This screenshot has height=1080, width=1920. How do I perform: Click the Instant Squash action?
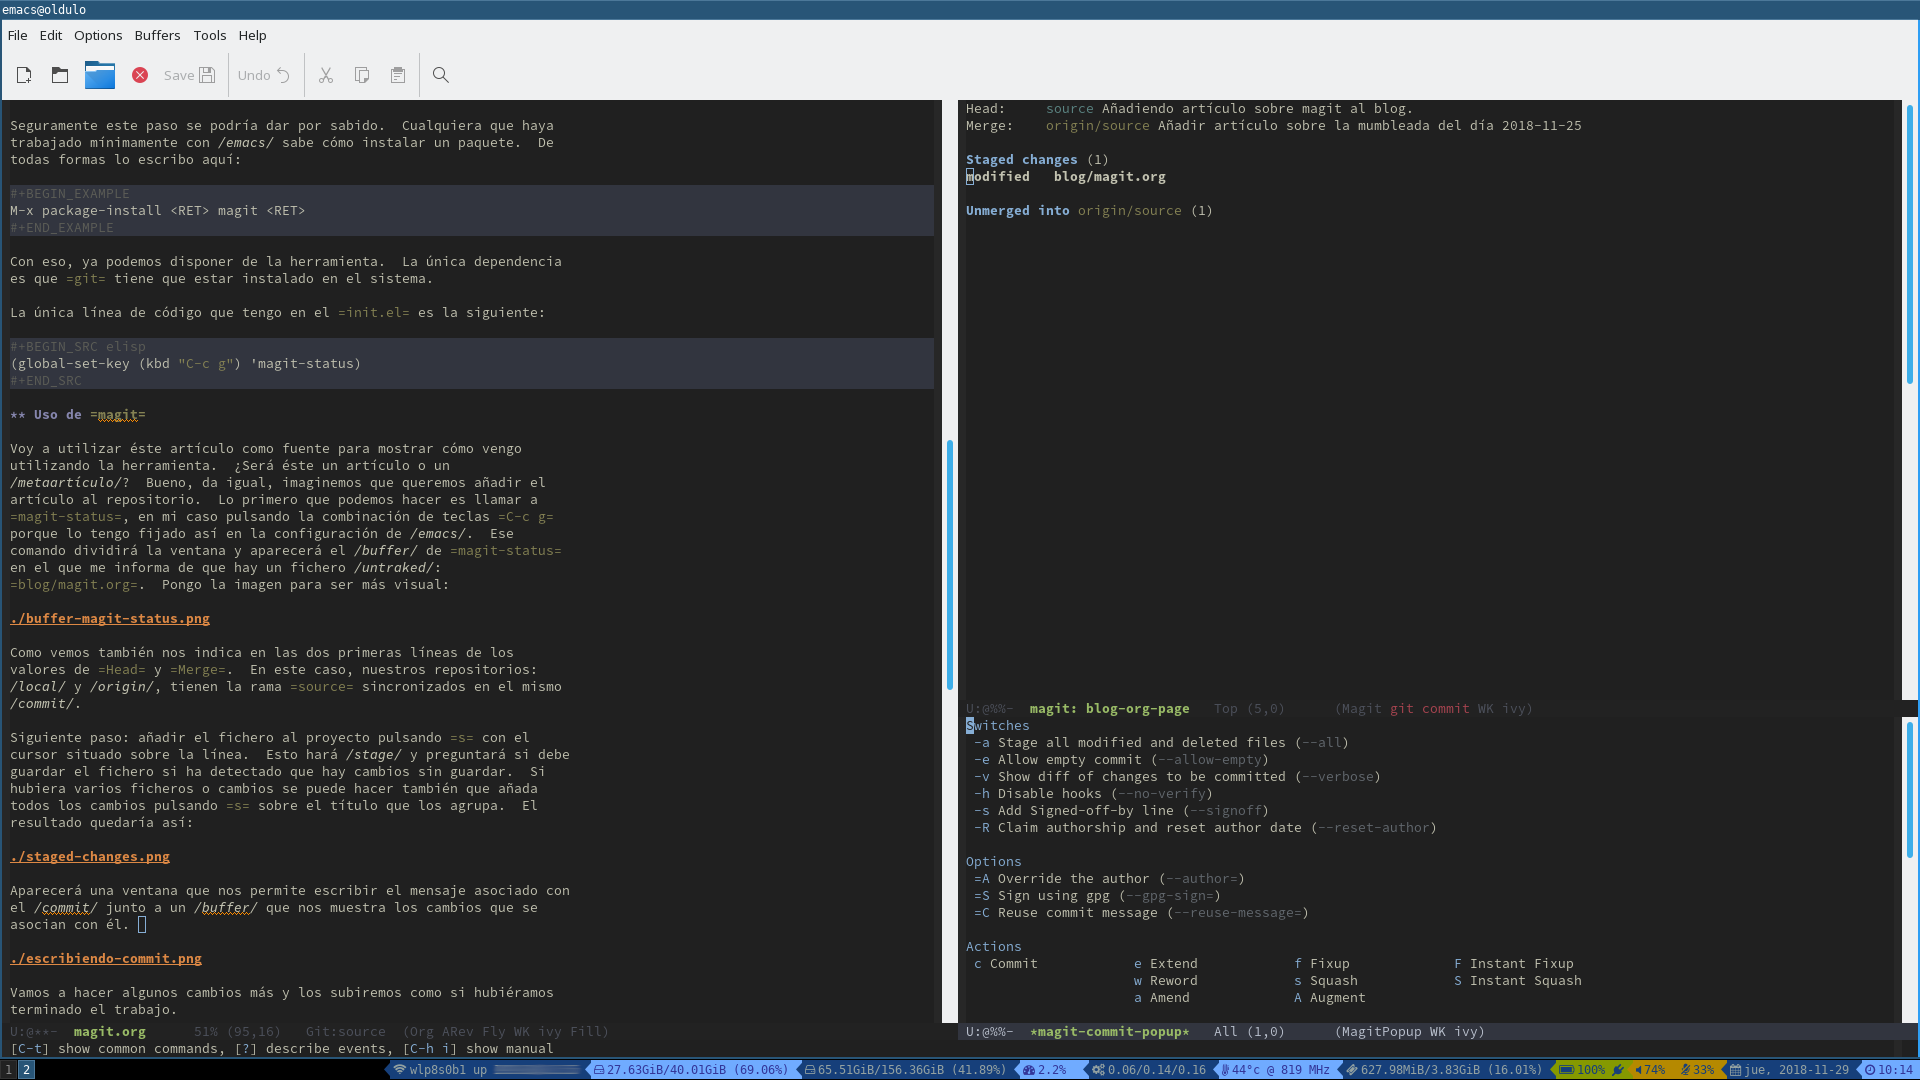coord(1518,981)
